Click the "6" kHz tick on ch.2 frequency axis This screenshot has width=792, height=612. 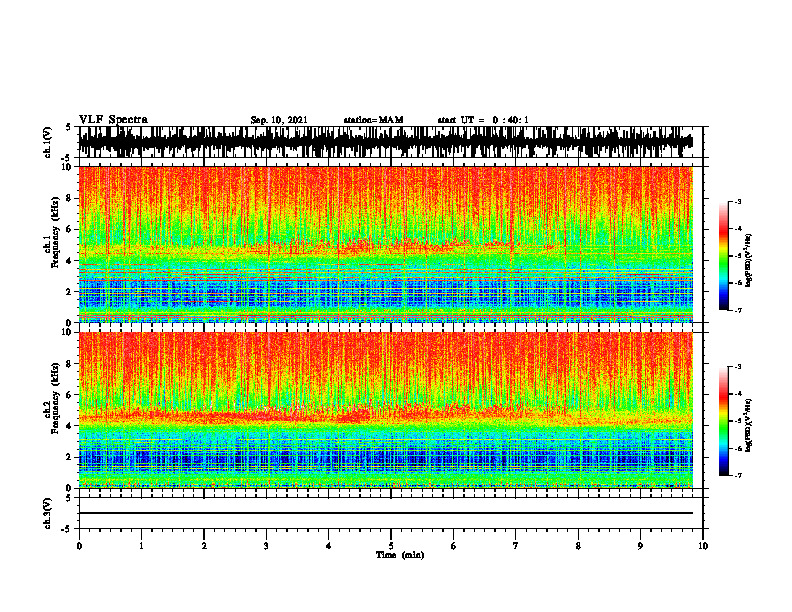[70, 395]
